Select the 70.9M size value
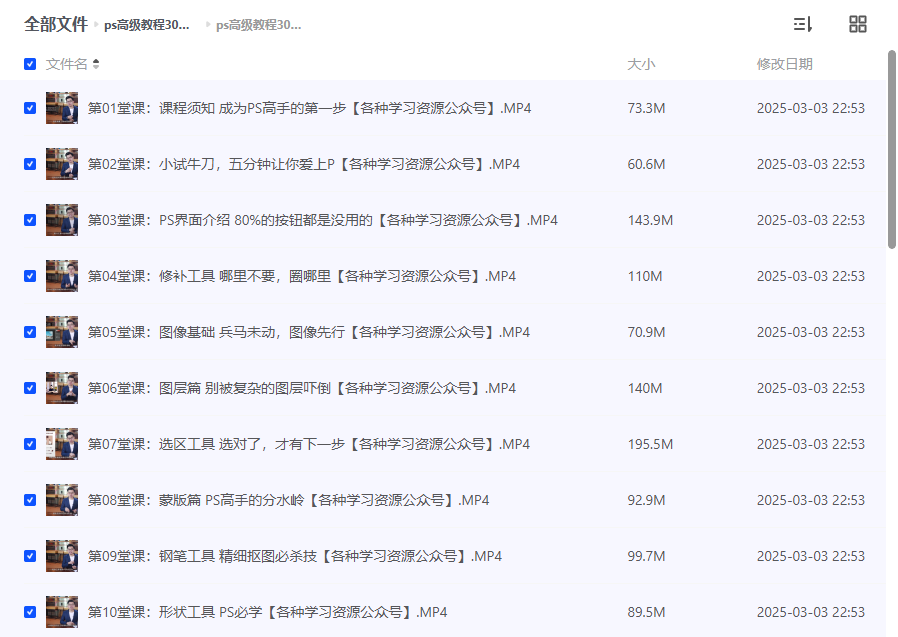This screenshot has height=637, width=898. click(647, 332)
